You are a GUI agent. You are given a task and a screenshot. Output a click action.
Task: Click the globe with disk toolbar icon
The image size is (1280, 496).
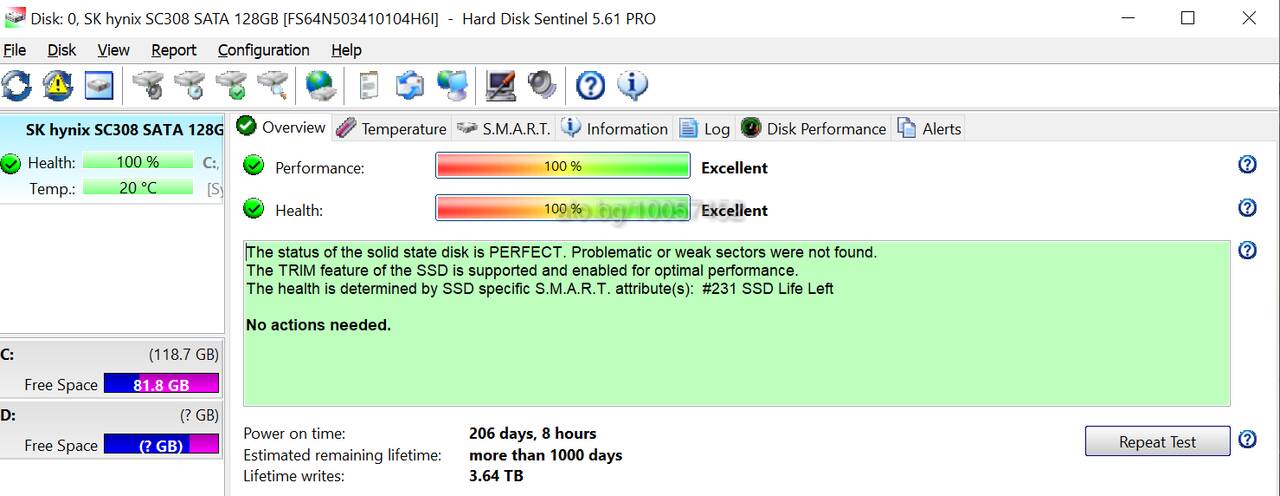click(321, 86)
